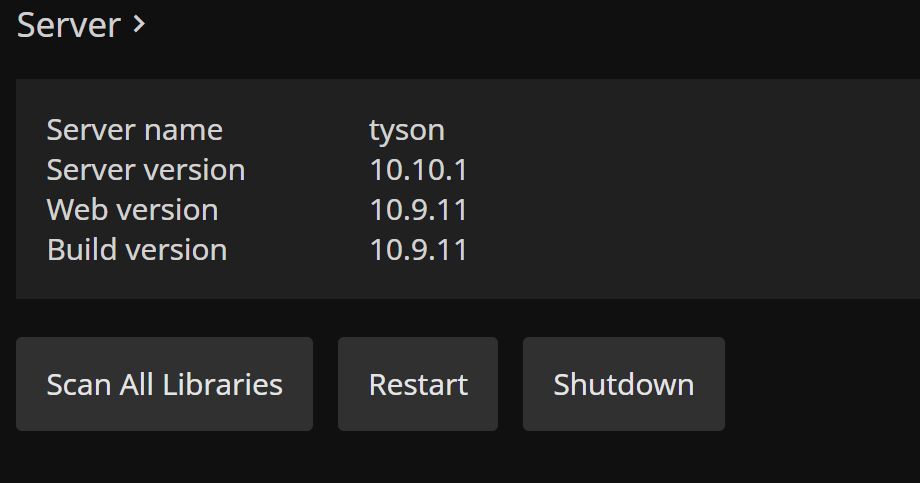The width and height of the screenshot is (920, 483).
Task: Shut down the server
Action: (x=623, y=384)
